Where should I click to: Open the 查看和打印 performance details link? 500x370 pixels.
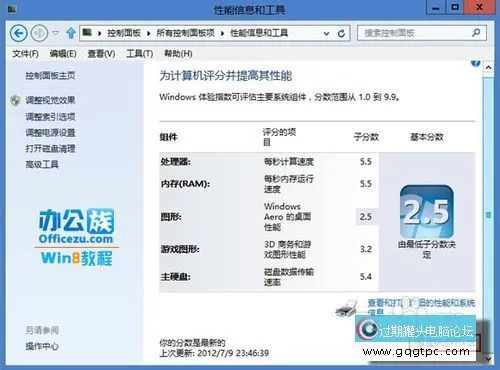pos(421,307)
